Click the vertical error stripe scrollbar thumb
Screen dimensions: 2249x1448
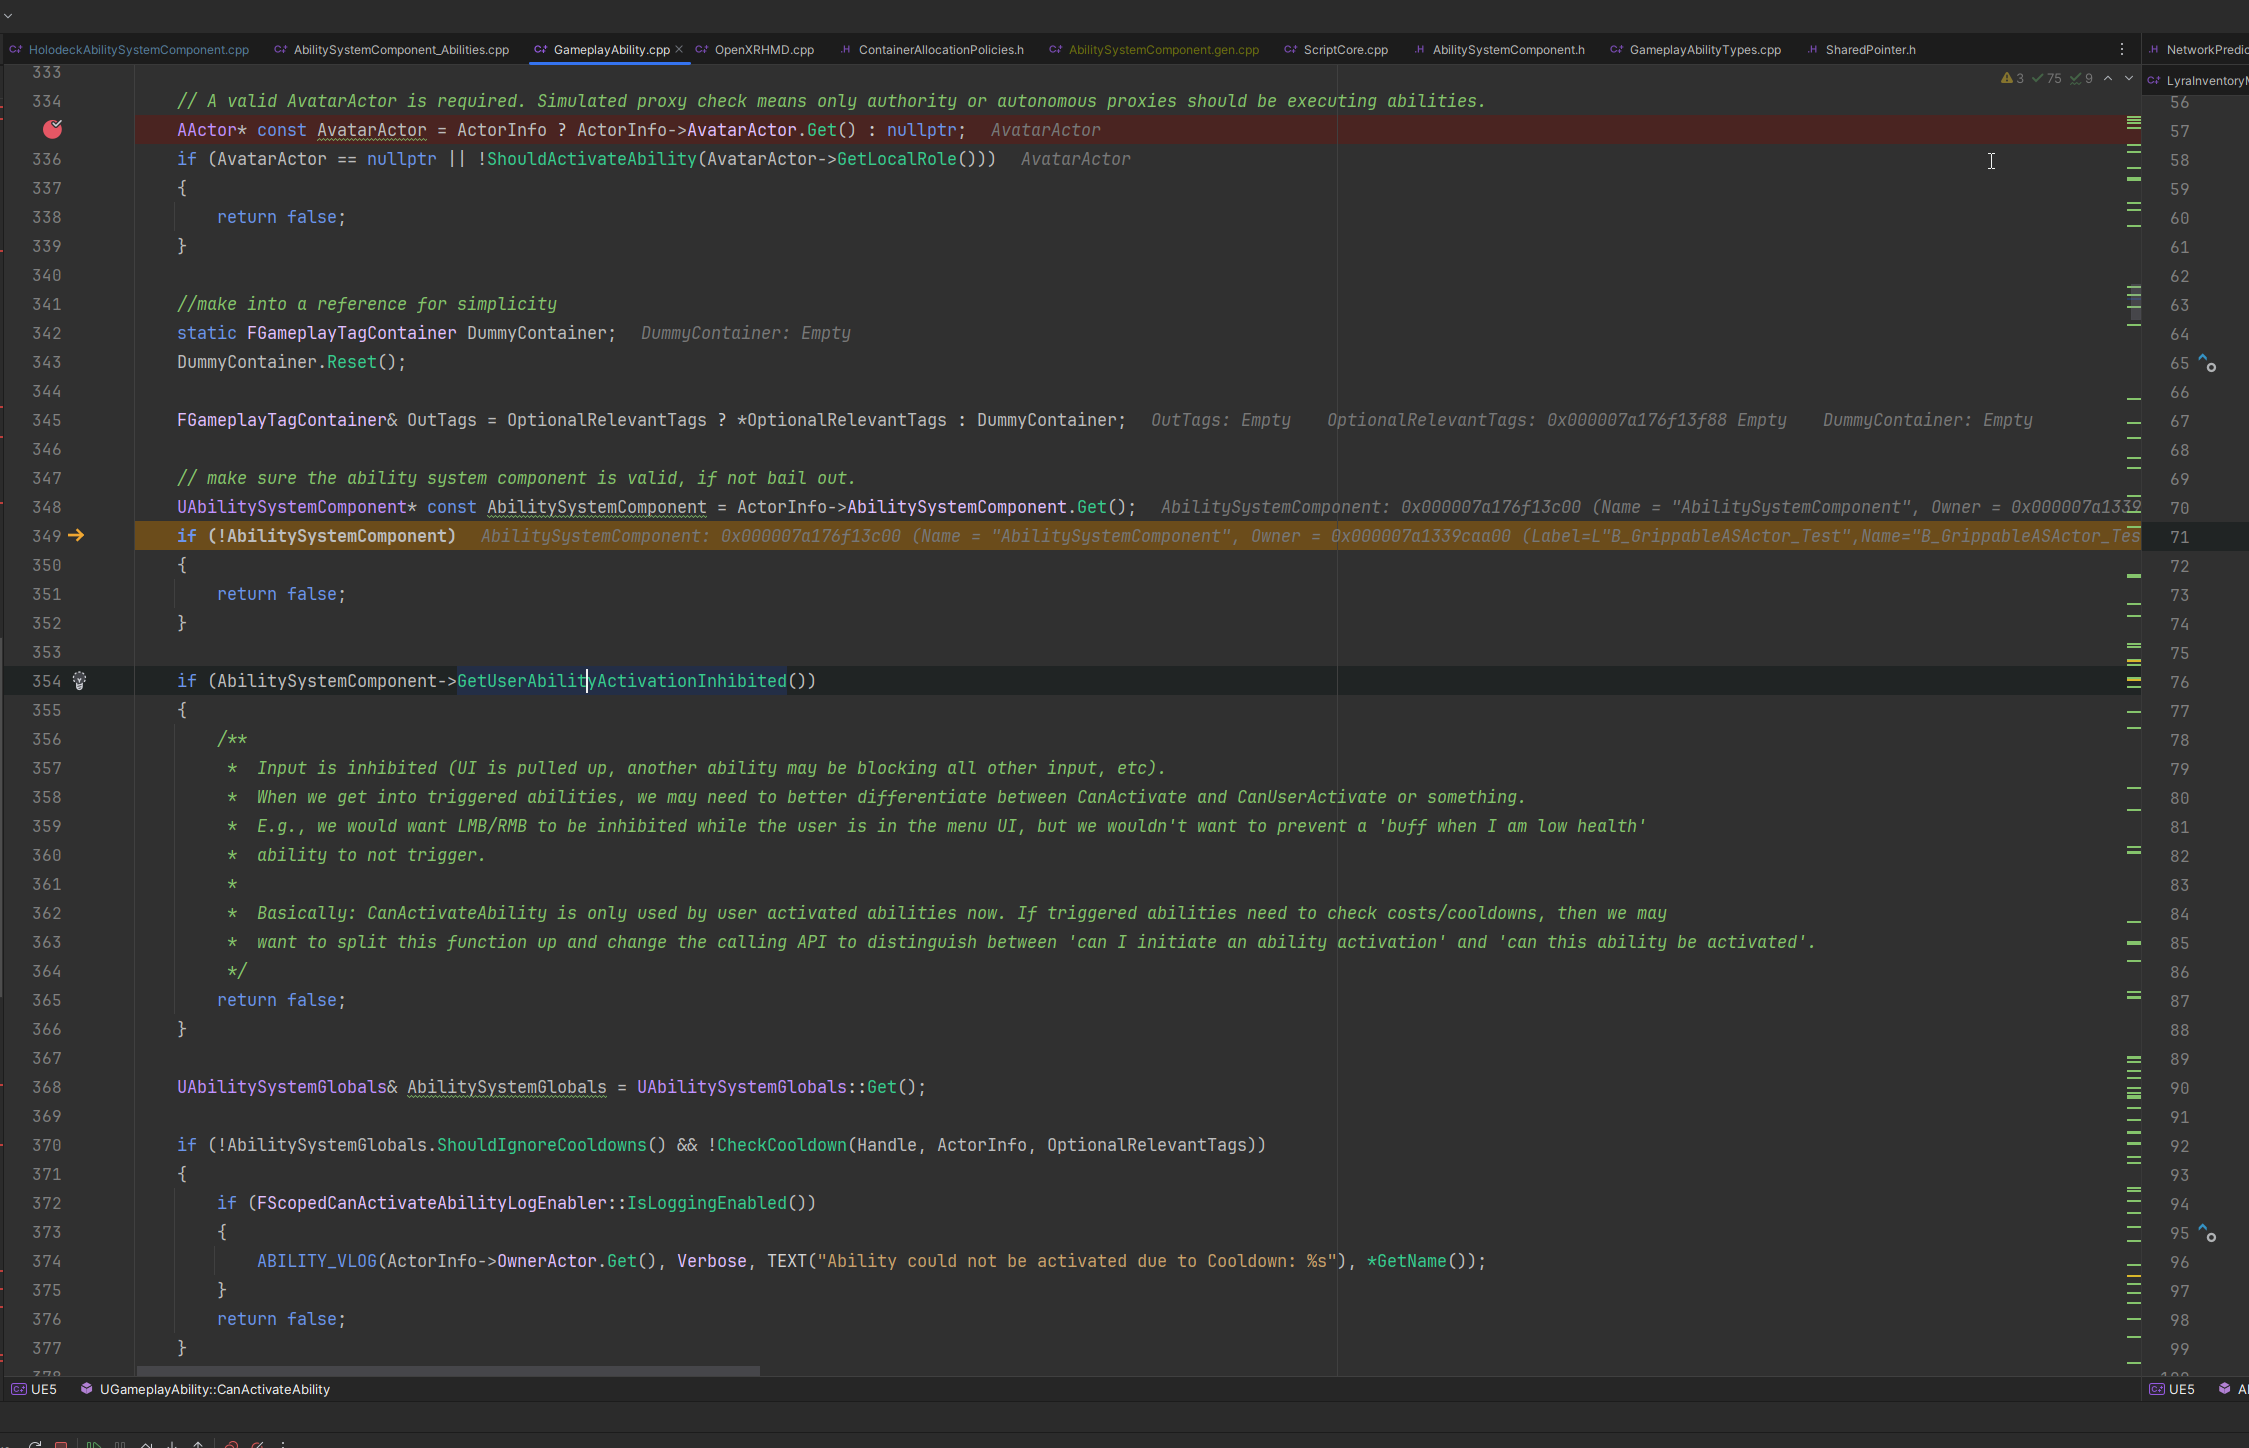tap(2134, 303)
